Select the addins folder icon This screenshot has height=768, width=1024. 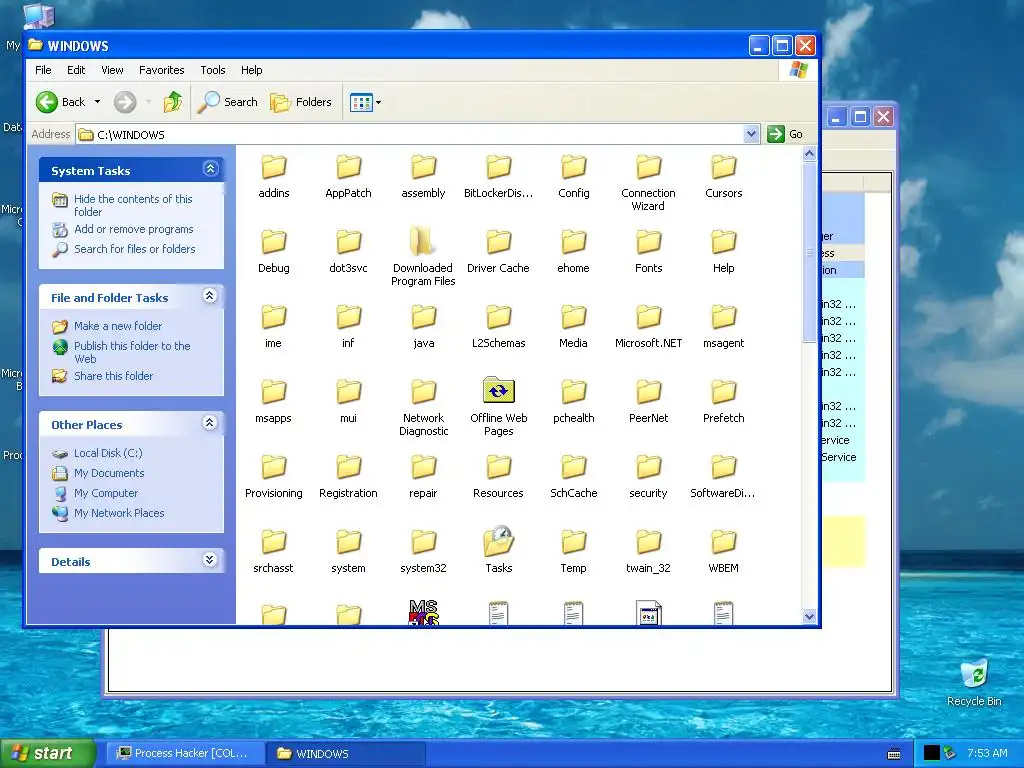[x=274, y=167]
